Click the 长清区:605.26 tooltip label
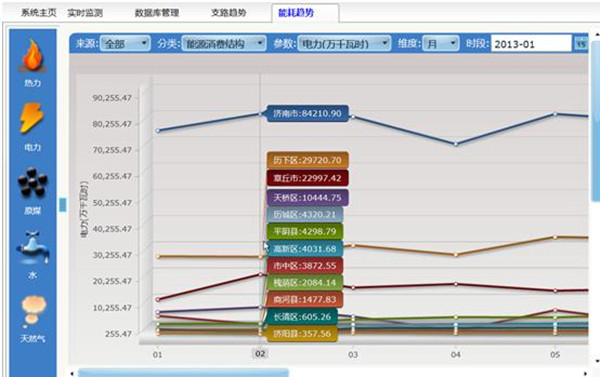Image resolution: width=600 pixels, height=377 pixels. tap(302, 317)
